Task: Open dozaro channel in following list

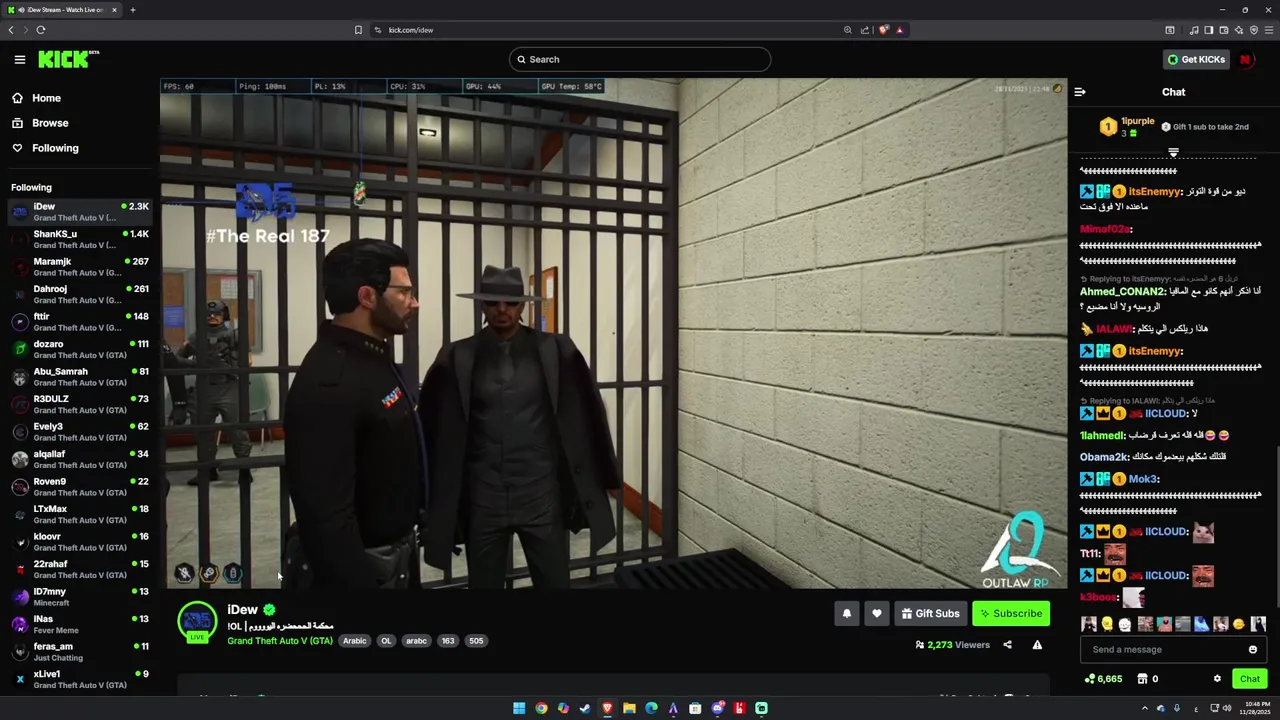Action: click(x=80, y=349)
